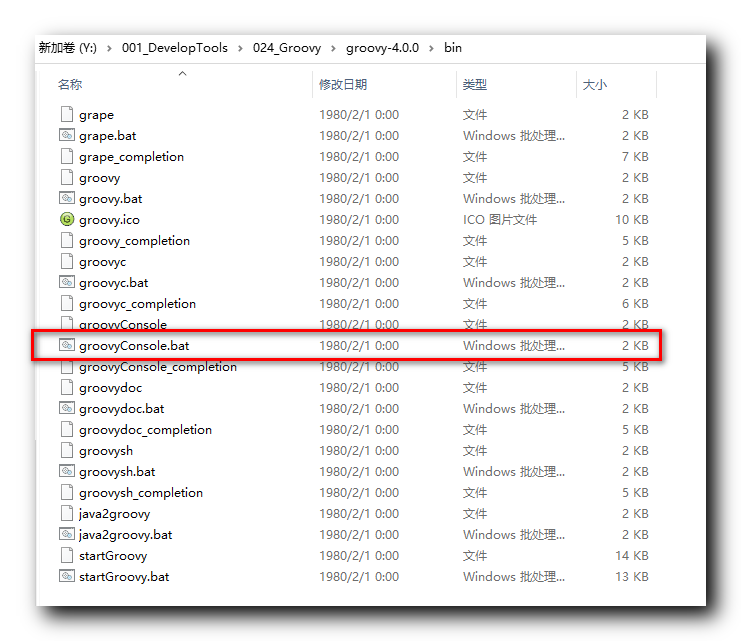Select groovyConsole_completion file name

[x=158, y=366]
